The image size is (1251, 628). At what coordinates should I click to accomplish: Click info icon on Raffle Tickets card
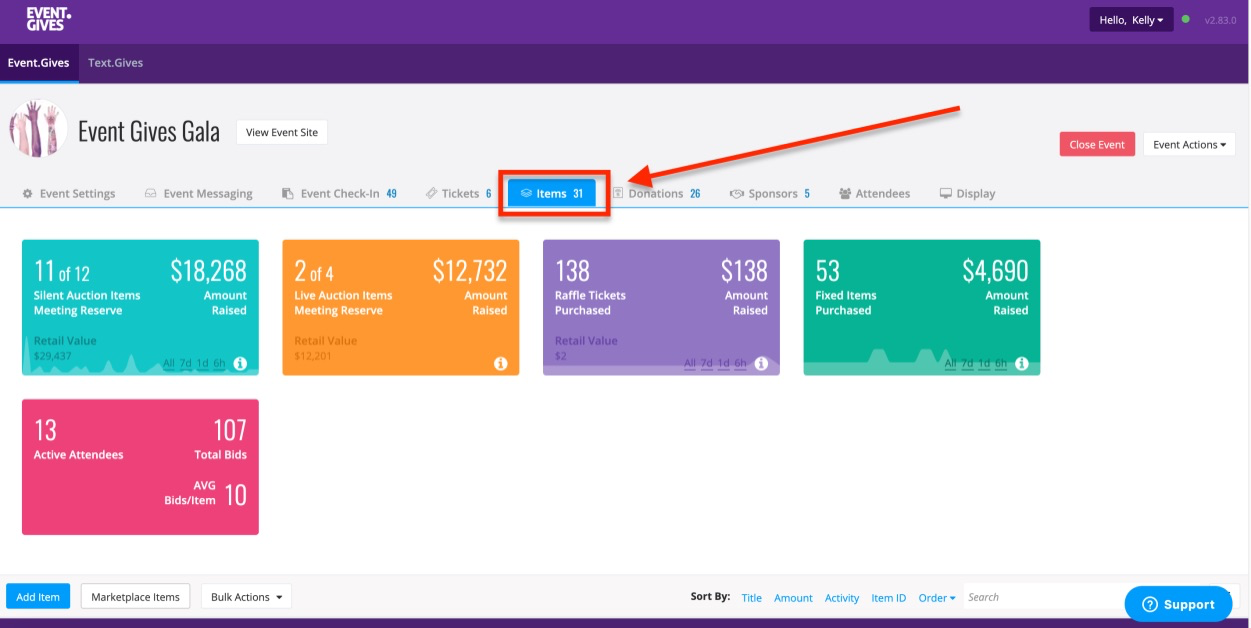click(761, 364)
